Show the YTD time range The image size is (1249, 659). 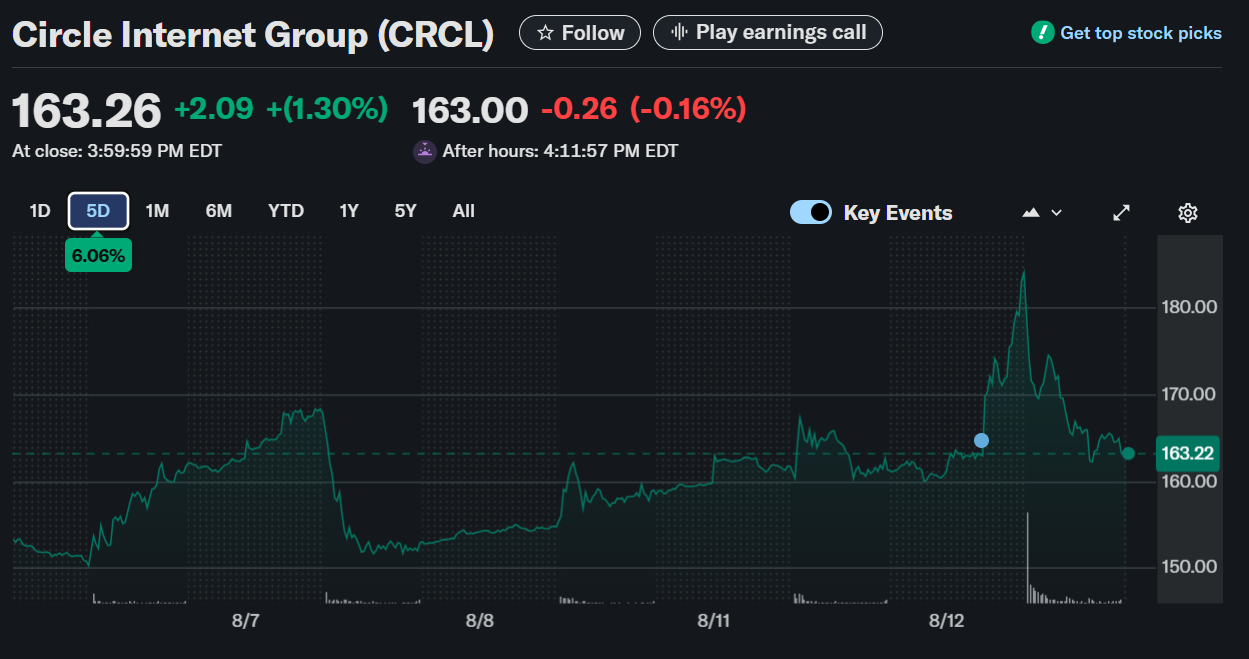pos(286,211)
